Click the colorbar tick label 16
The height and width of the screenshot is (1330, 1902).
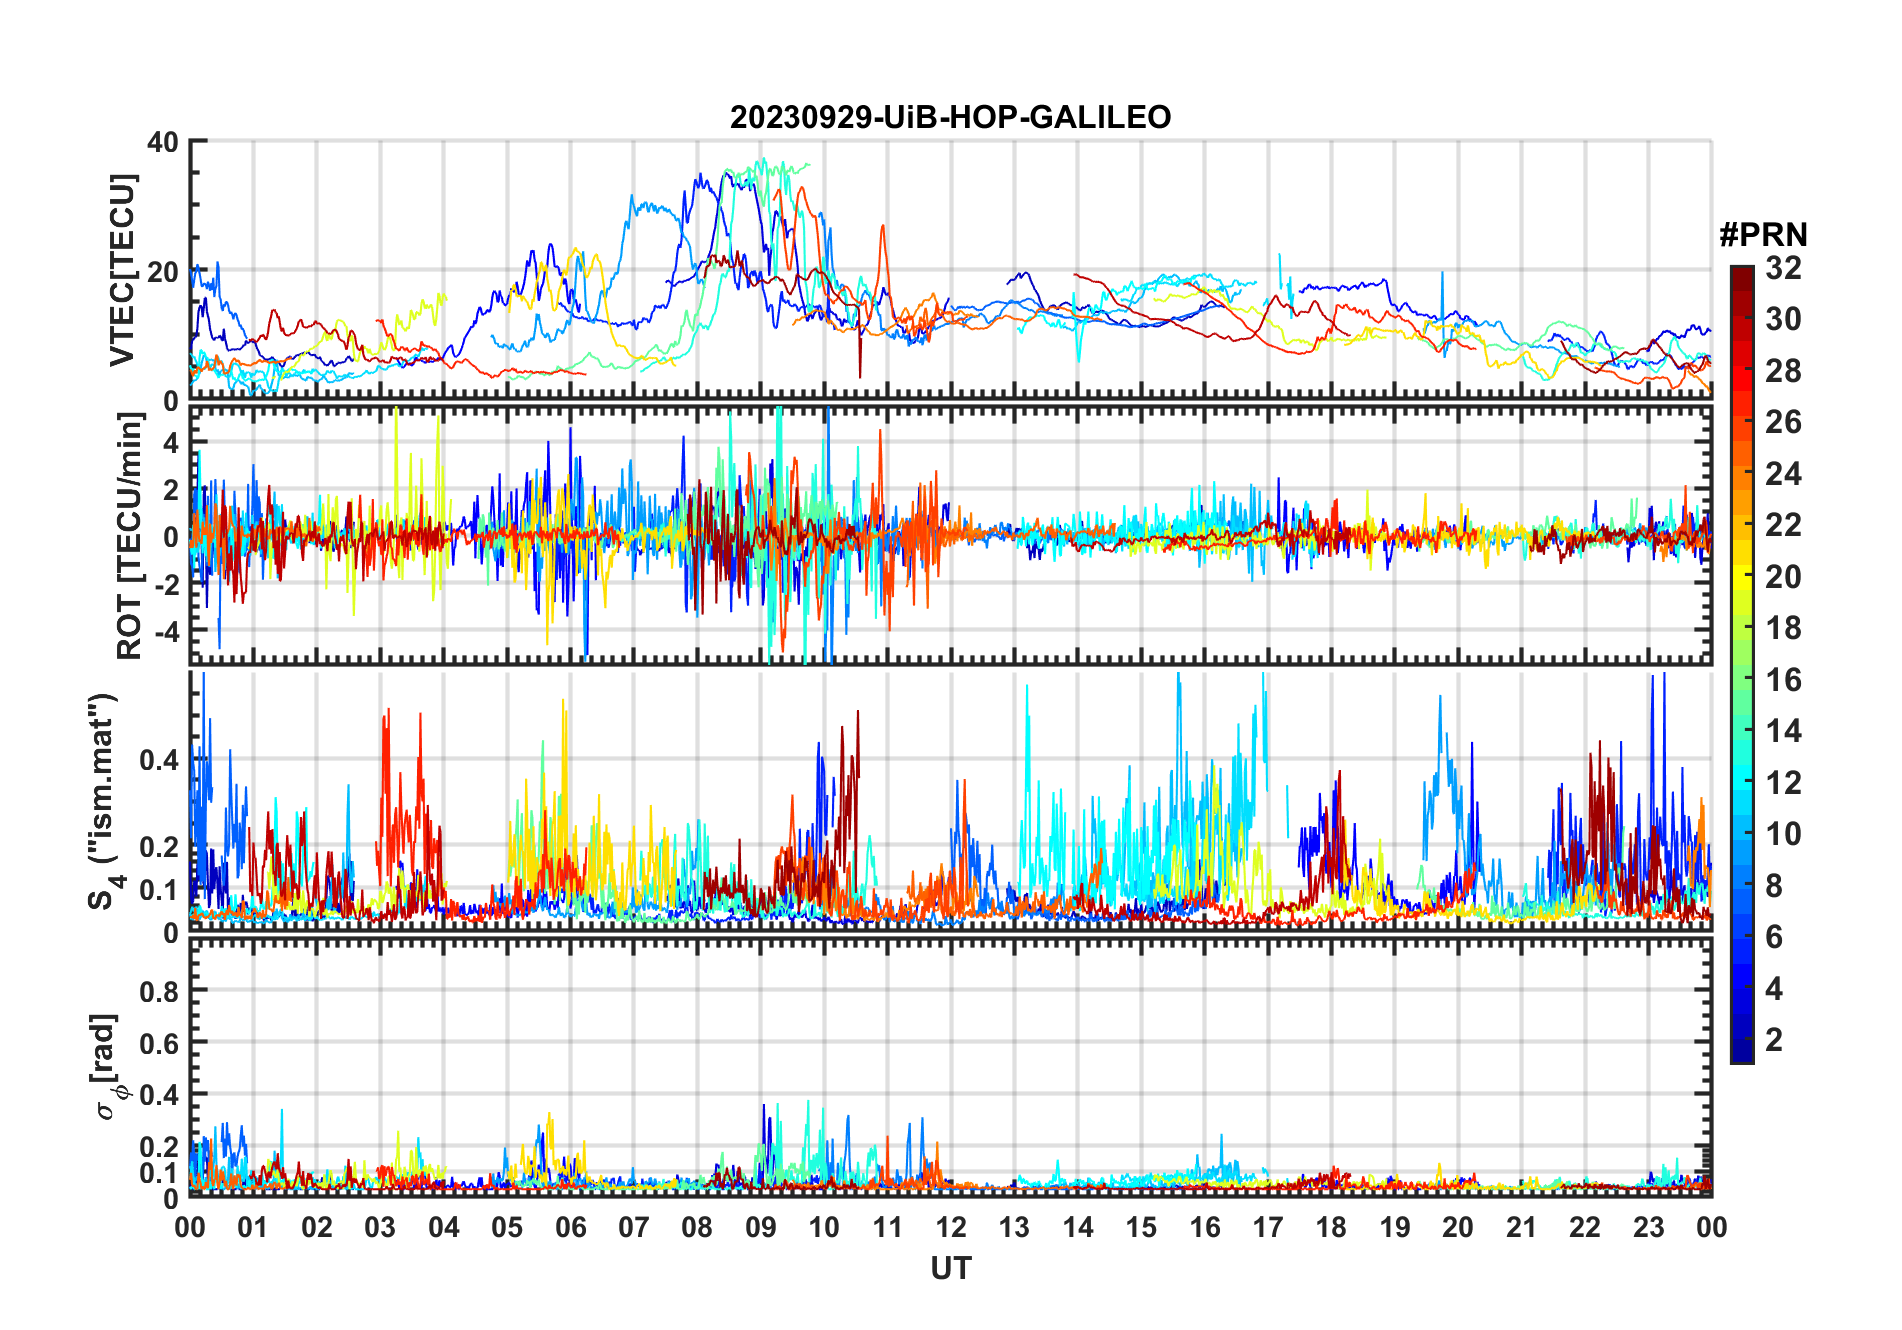click(x=1783, y=680)
